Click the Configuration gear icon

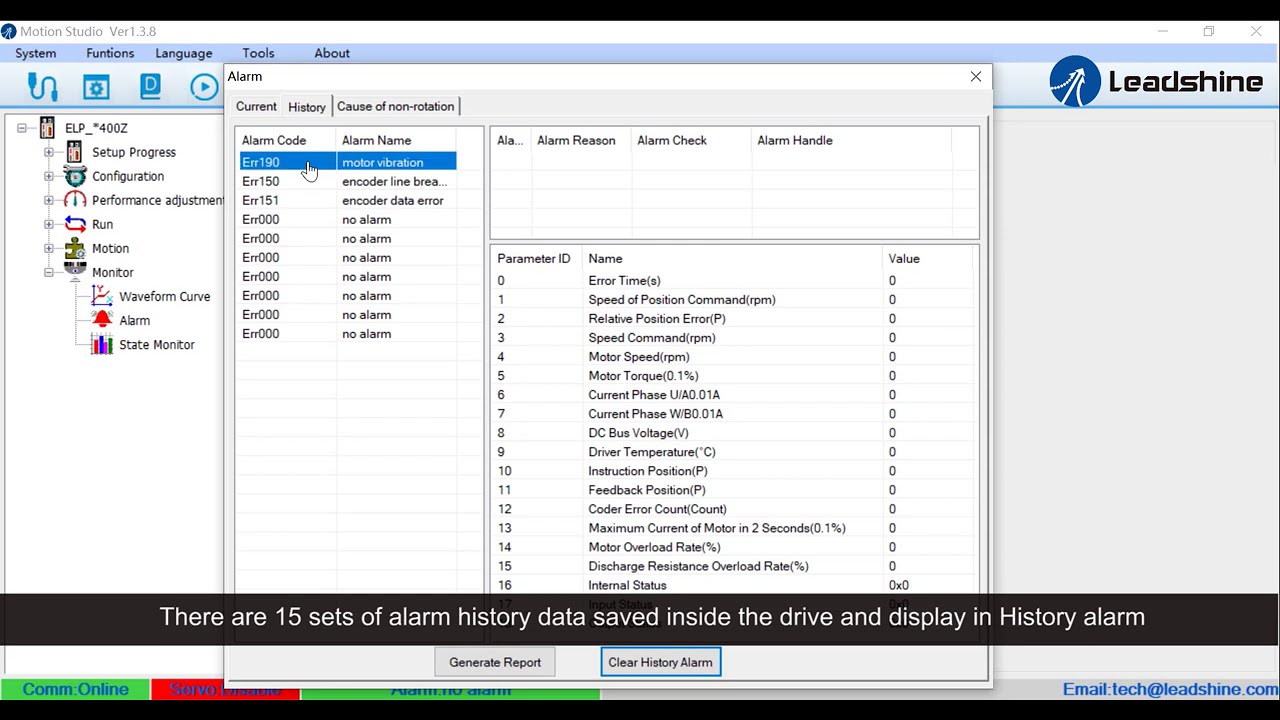tap(74, 176)
